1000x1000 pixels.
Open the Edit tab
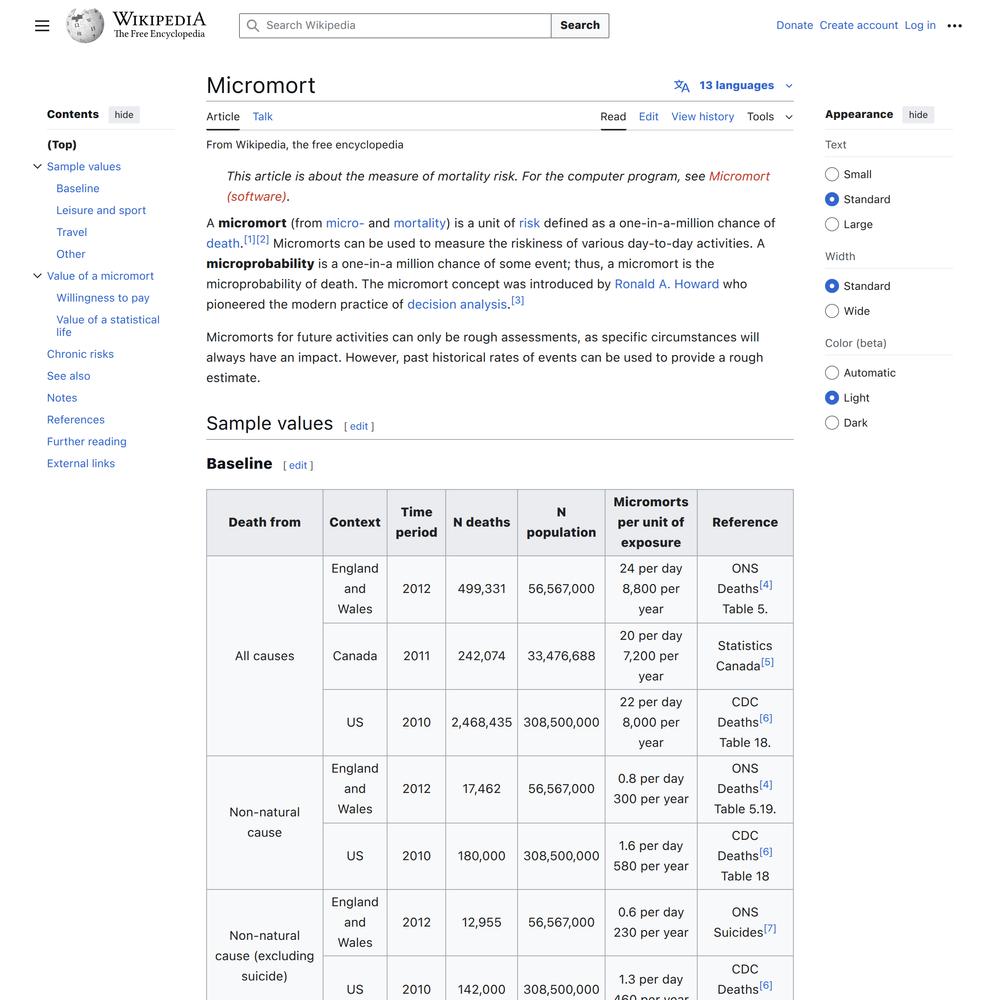click(649, 117)
